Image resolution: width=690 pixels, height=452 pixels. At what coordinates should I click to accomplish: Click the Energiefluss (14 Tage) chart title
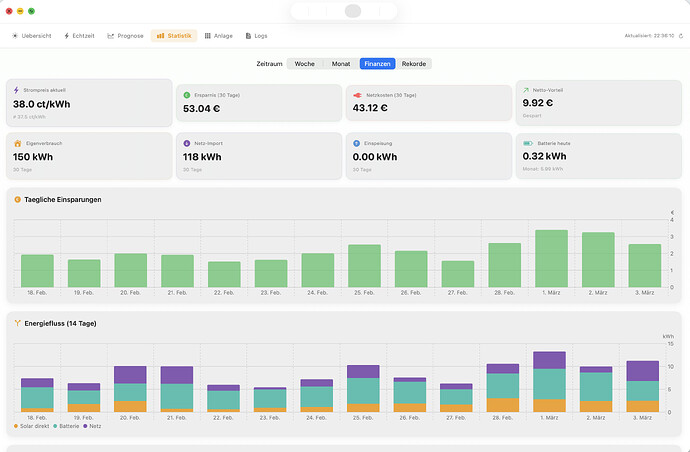[x=60, y=323]
